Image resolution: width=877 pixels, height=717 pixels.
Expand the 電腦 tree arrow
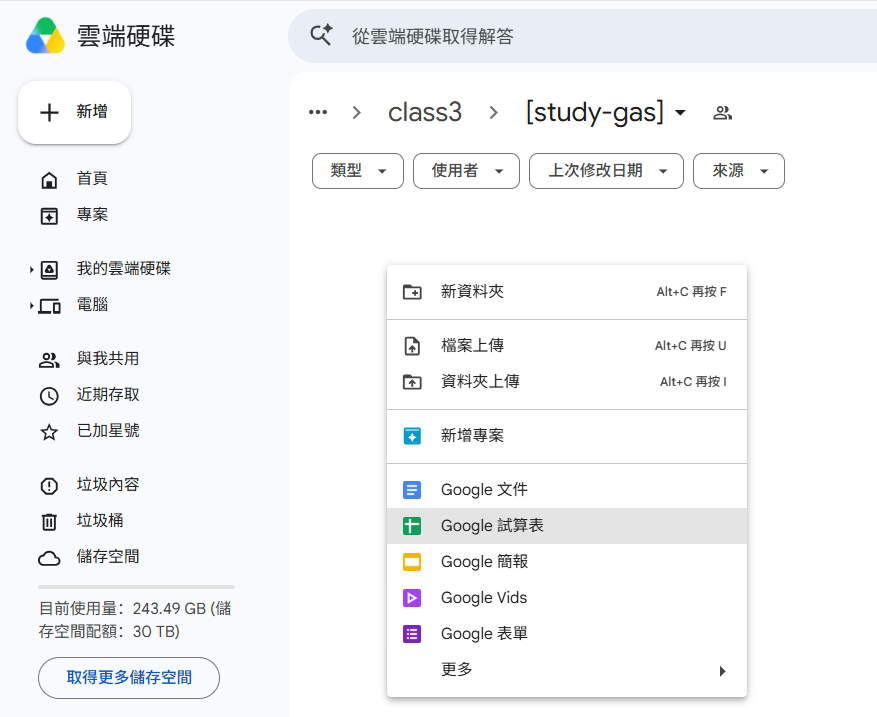point(31,306)
